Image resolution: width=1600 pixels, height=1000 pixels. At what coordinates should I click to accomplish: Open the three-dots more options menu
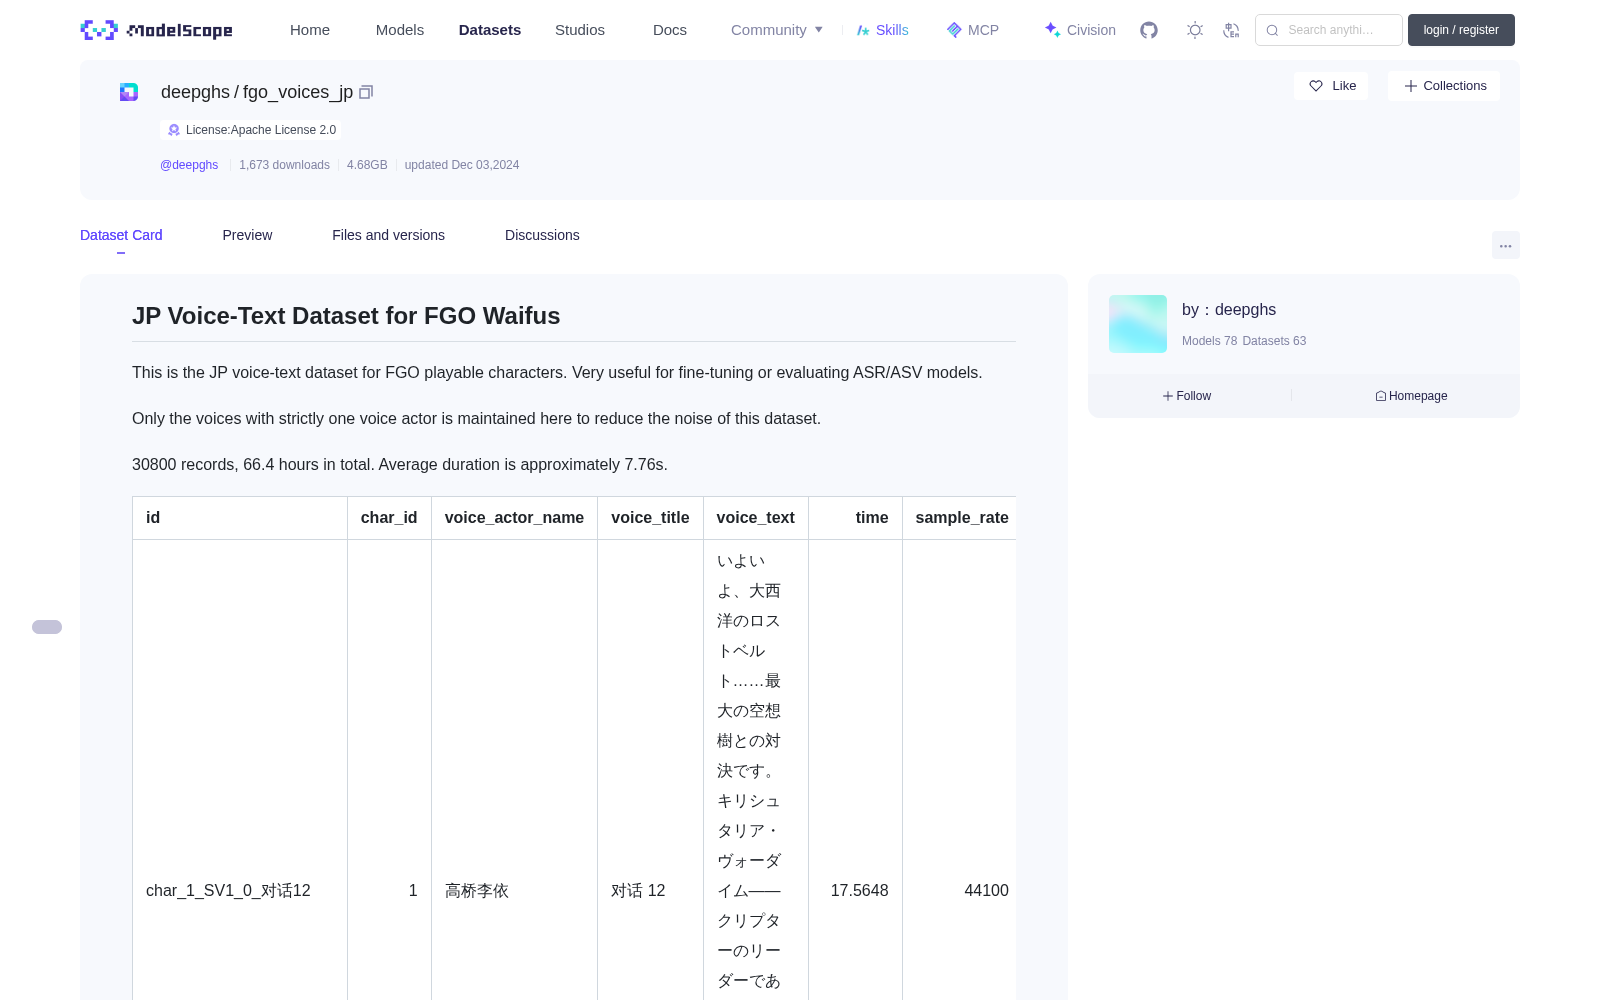[x=1505, y=245]
